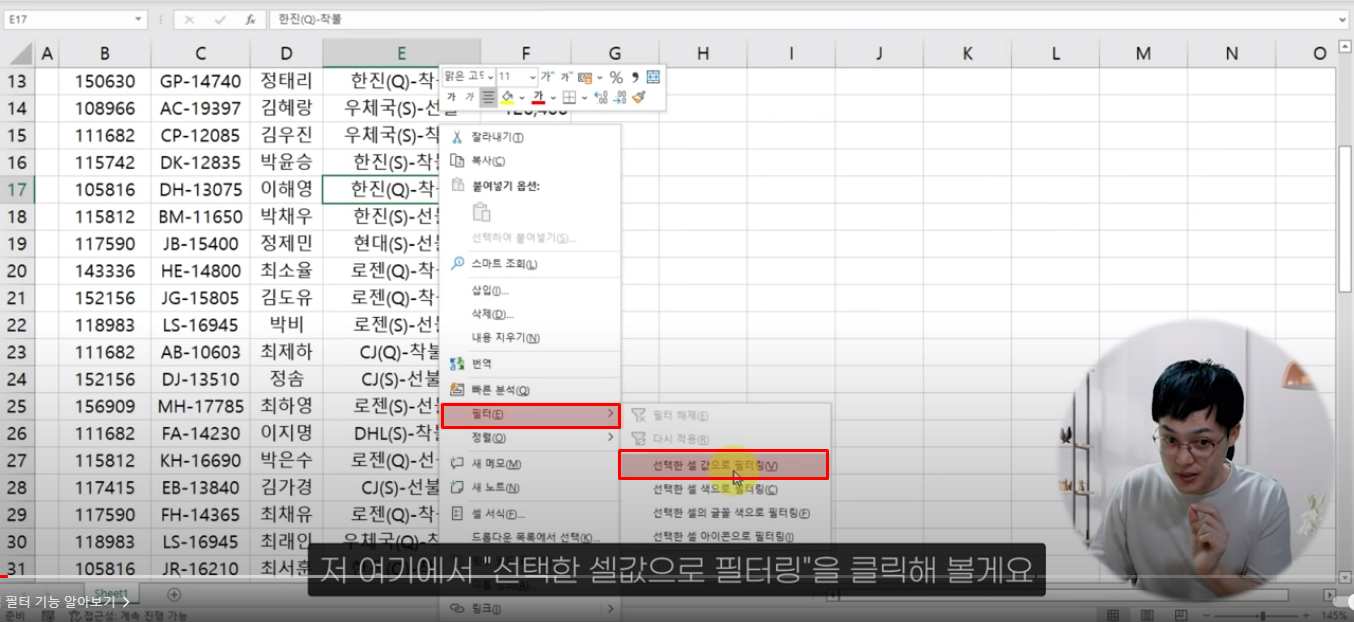The height and width of the screenshot is (622, 1354).
Task: Apply percent style from mini toolbar
Action: point(616,77)
